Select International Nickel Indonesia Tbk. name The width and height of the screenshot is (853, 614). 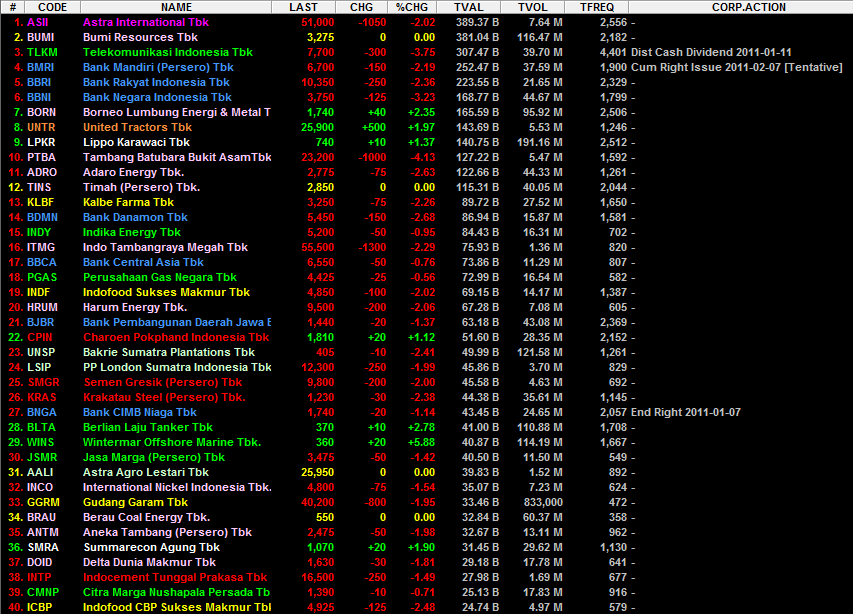pos(177,487)
